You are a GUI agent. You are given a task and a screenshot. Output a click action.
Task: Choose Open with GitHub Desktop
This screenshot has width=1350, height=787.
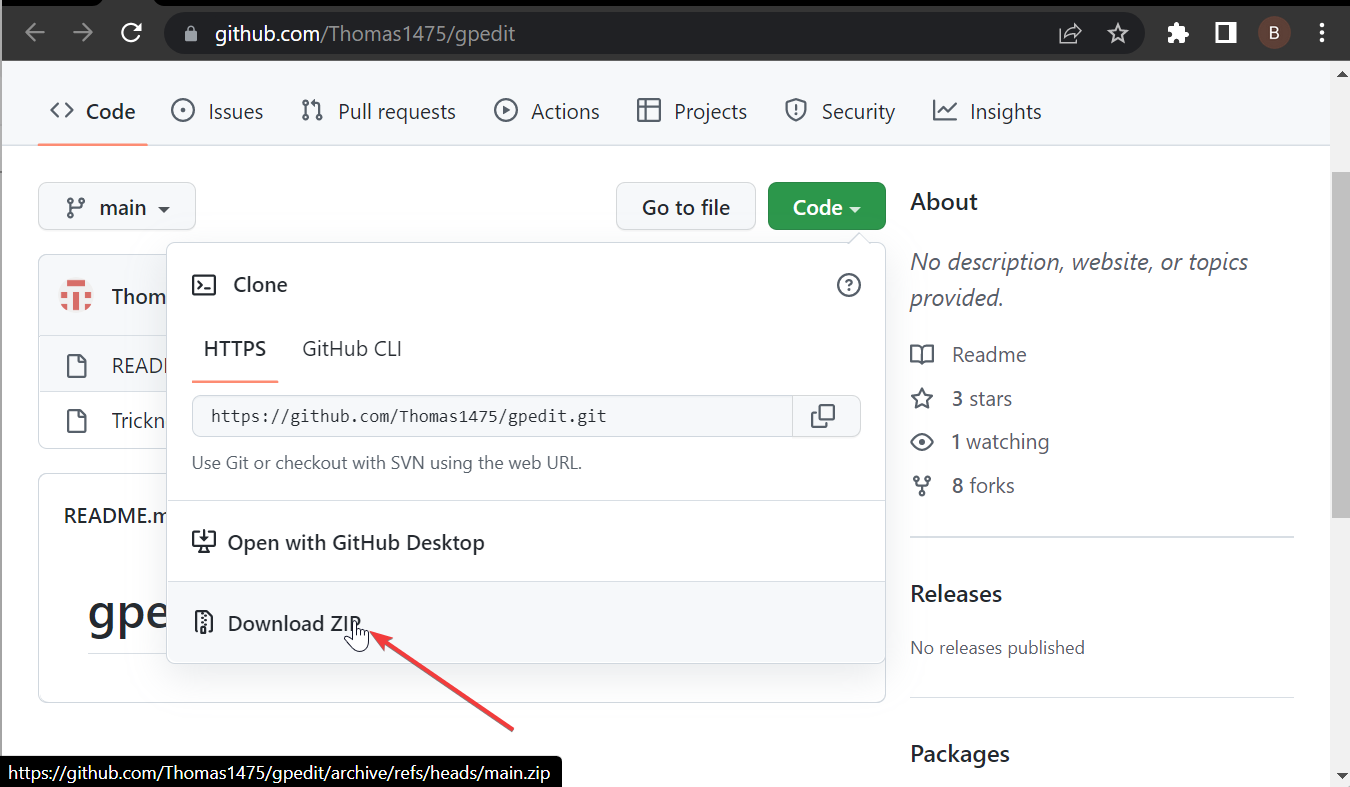coord(526,542)
